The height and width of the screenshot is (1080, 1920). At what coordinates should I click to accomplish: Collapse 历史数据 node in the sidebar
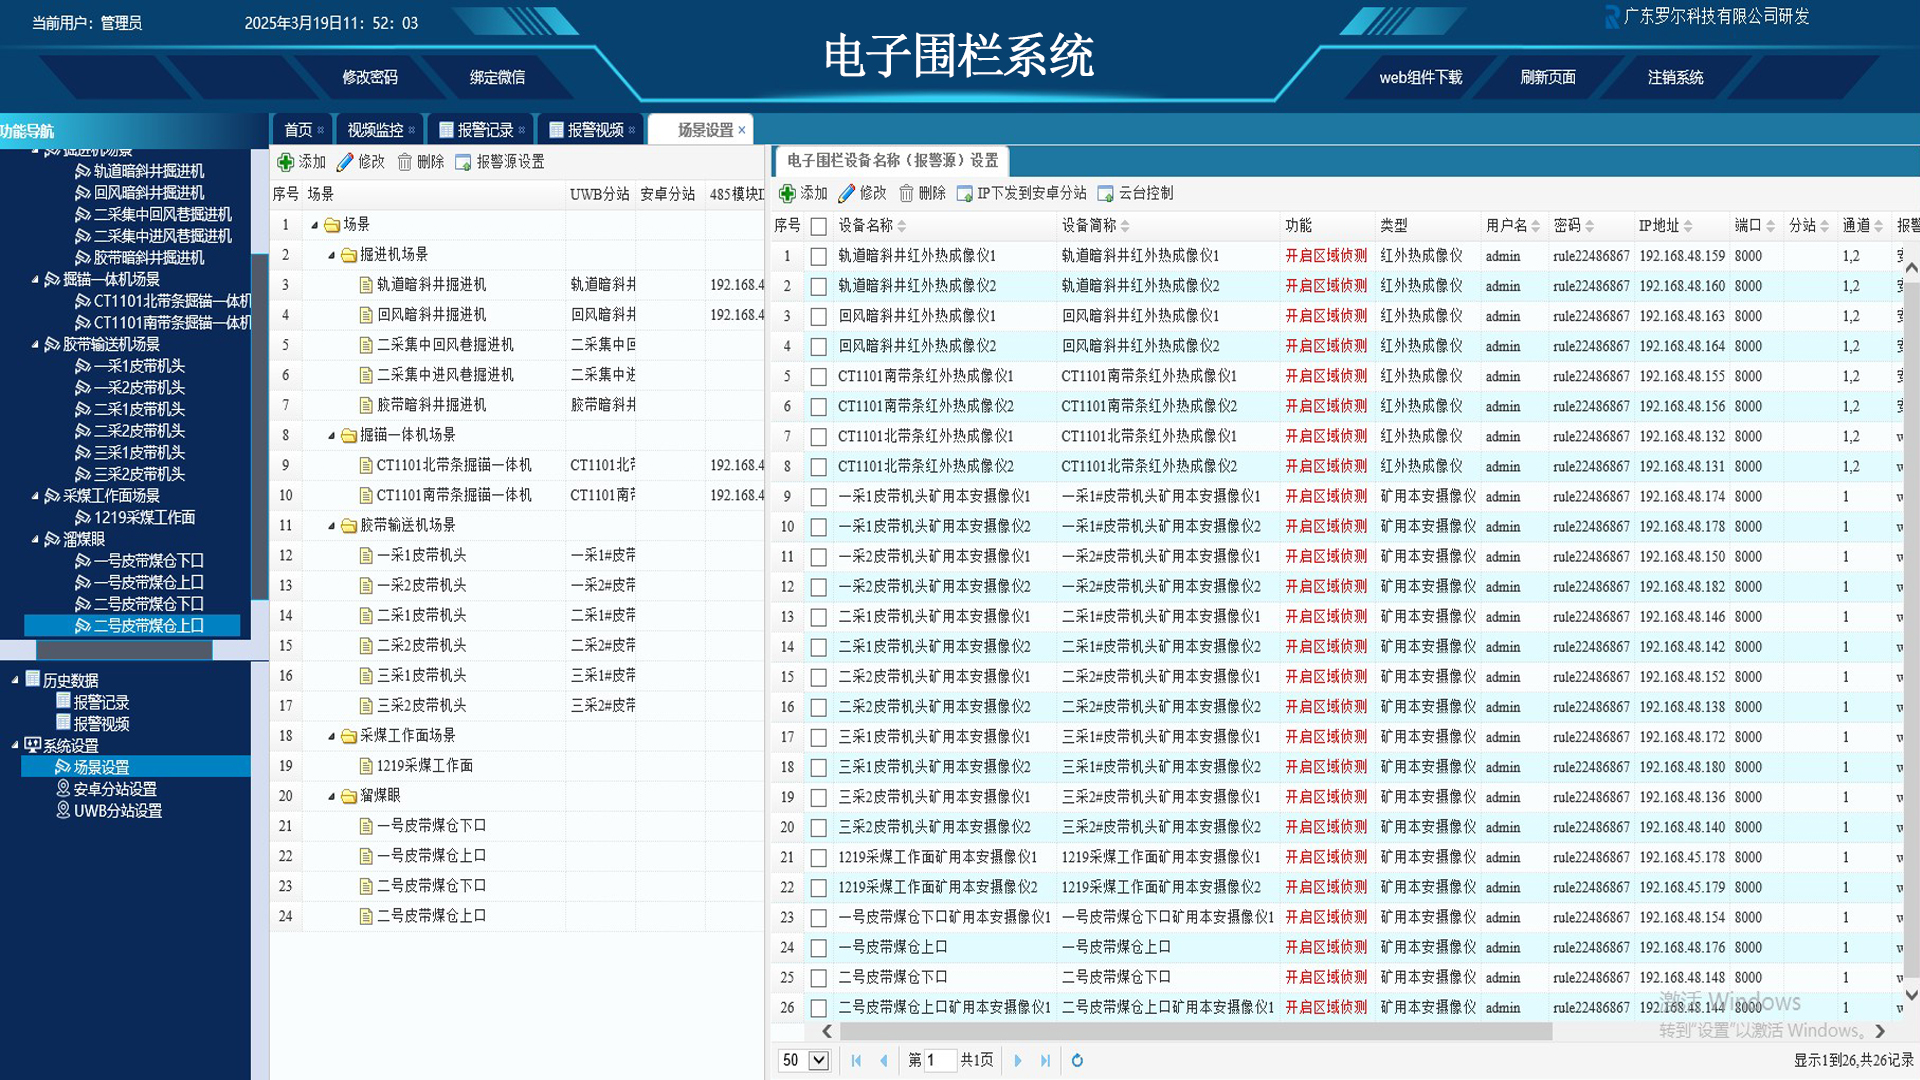(x=15, y=680)
